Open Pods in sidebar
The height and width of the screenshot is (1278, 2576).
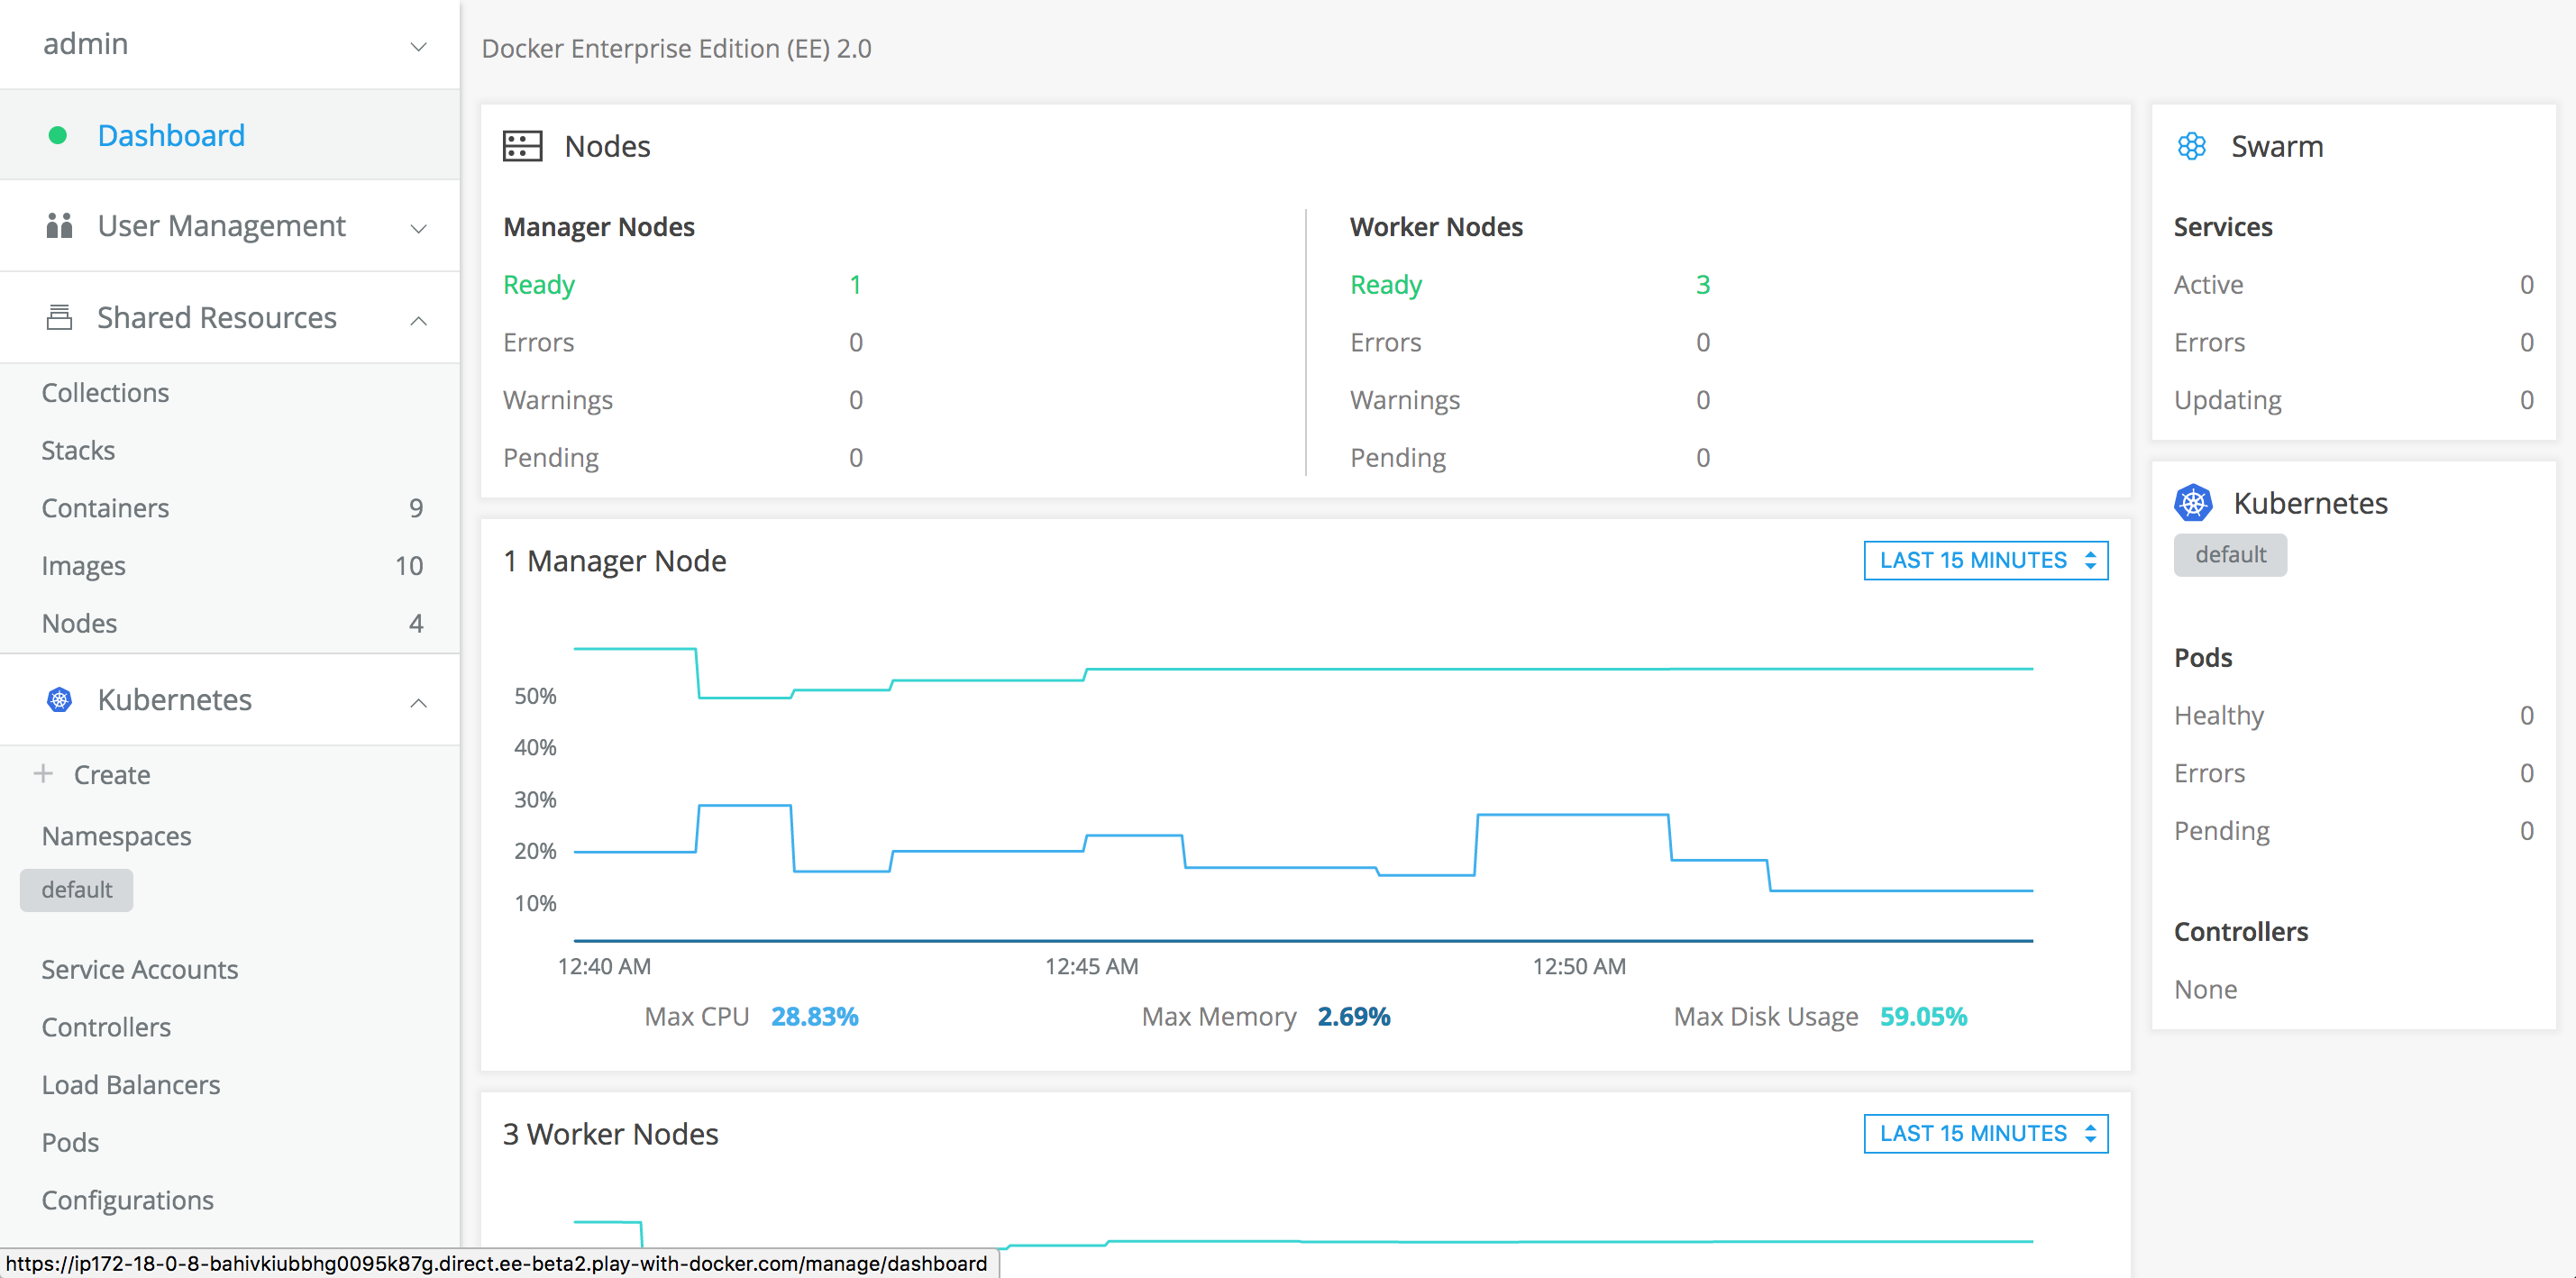tap(70, 1142)
